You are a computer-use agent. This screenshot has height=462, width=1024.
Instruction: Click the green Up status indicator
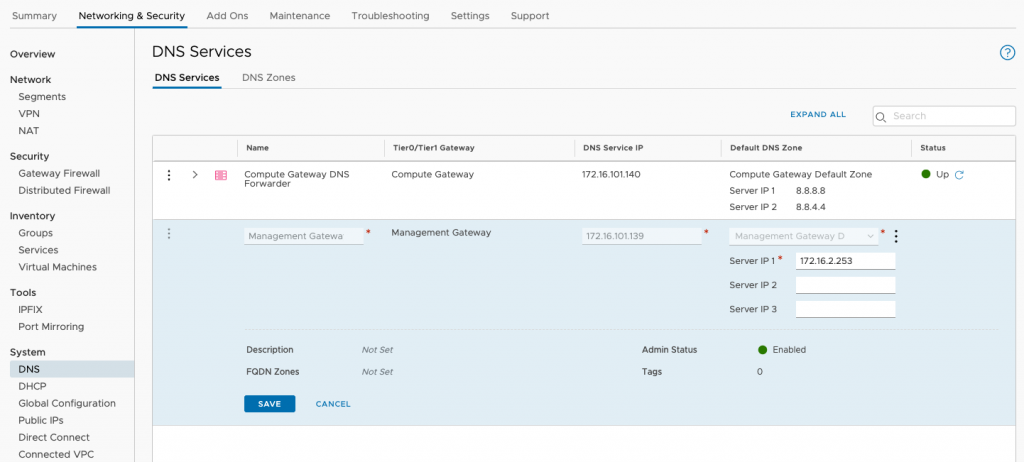(925, 174)
